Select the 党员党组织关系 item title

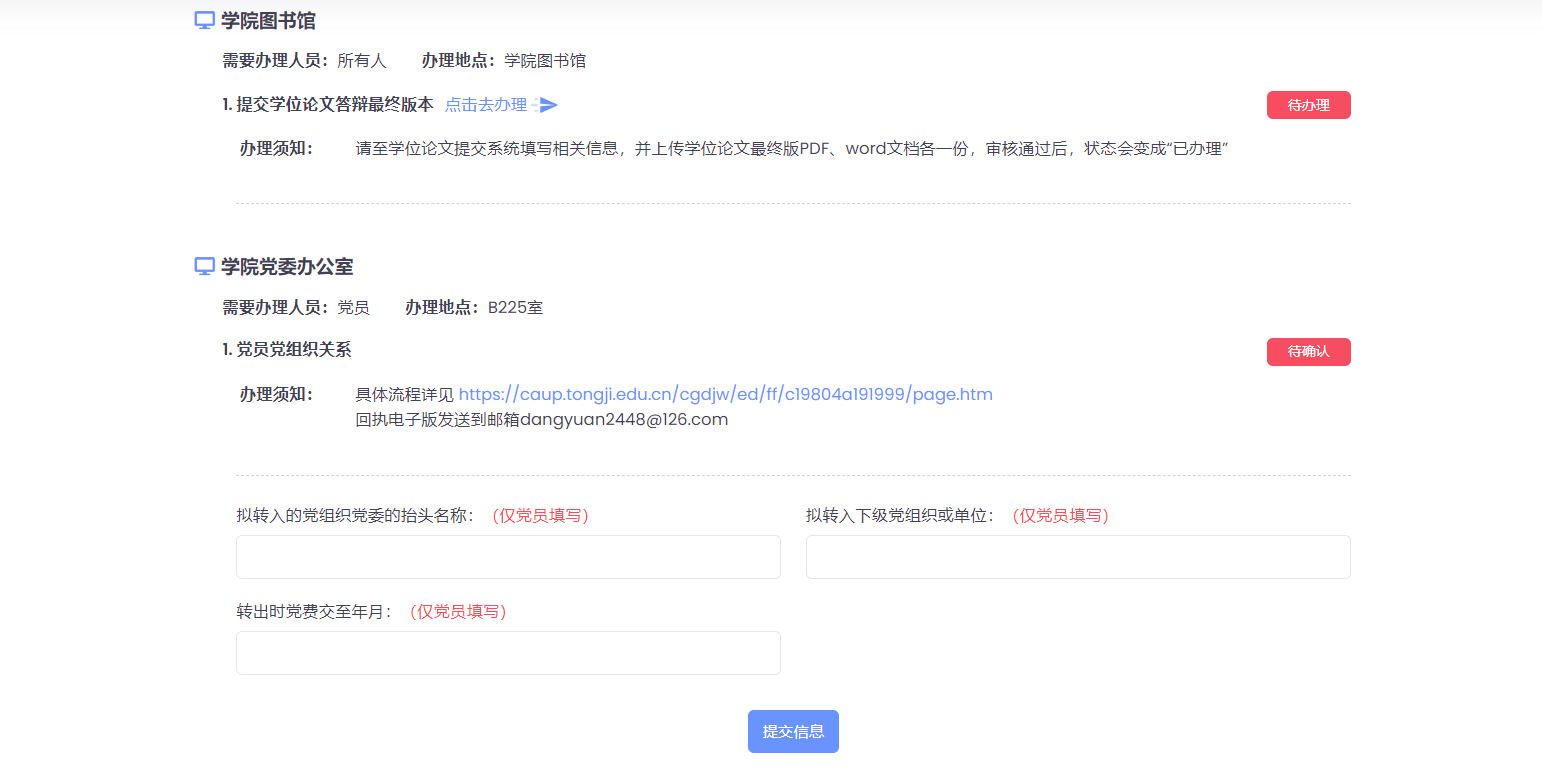293,350
